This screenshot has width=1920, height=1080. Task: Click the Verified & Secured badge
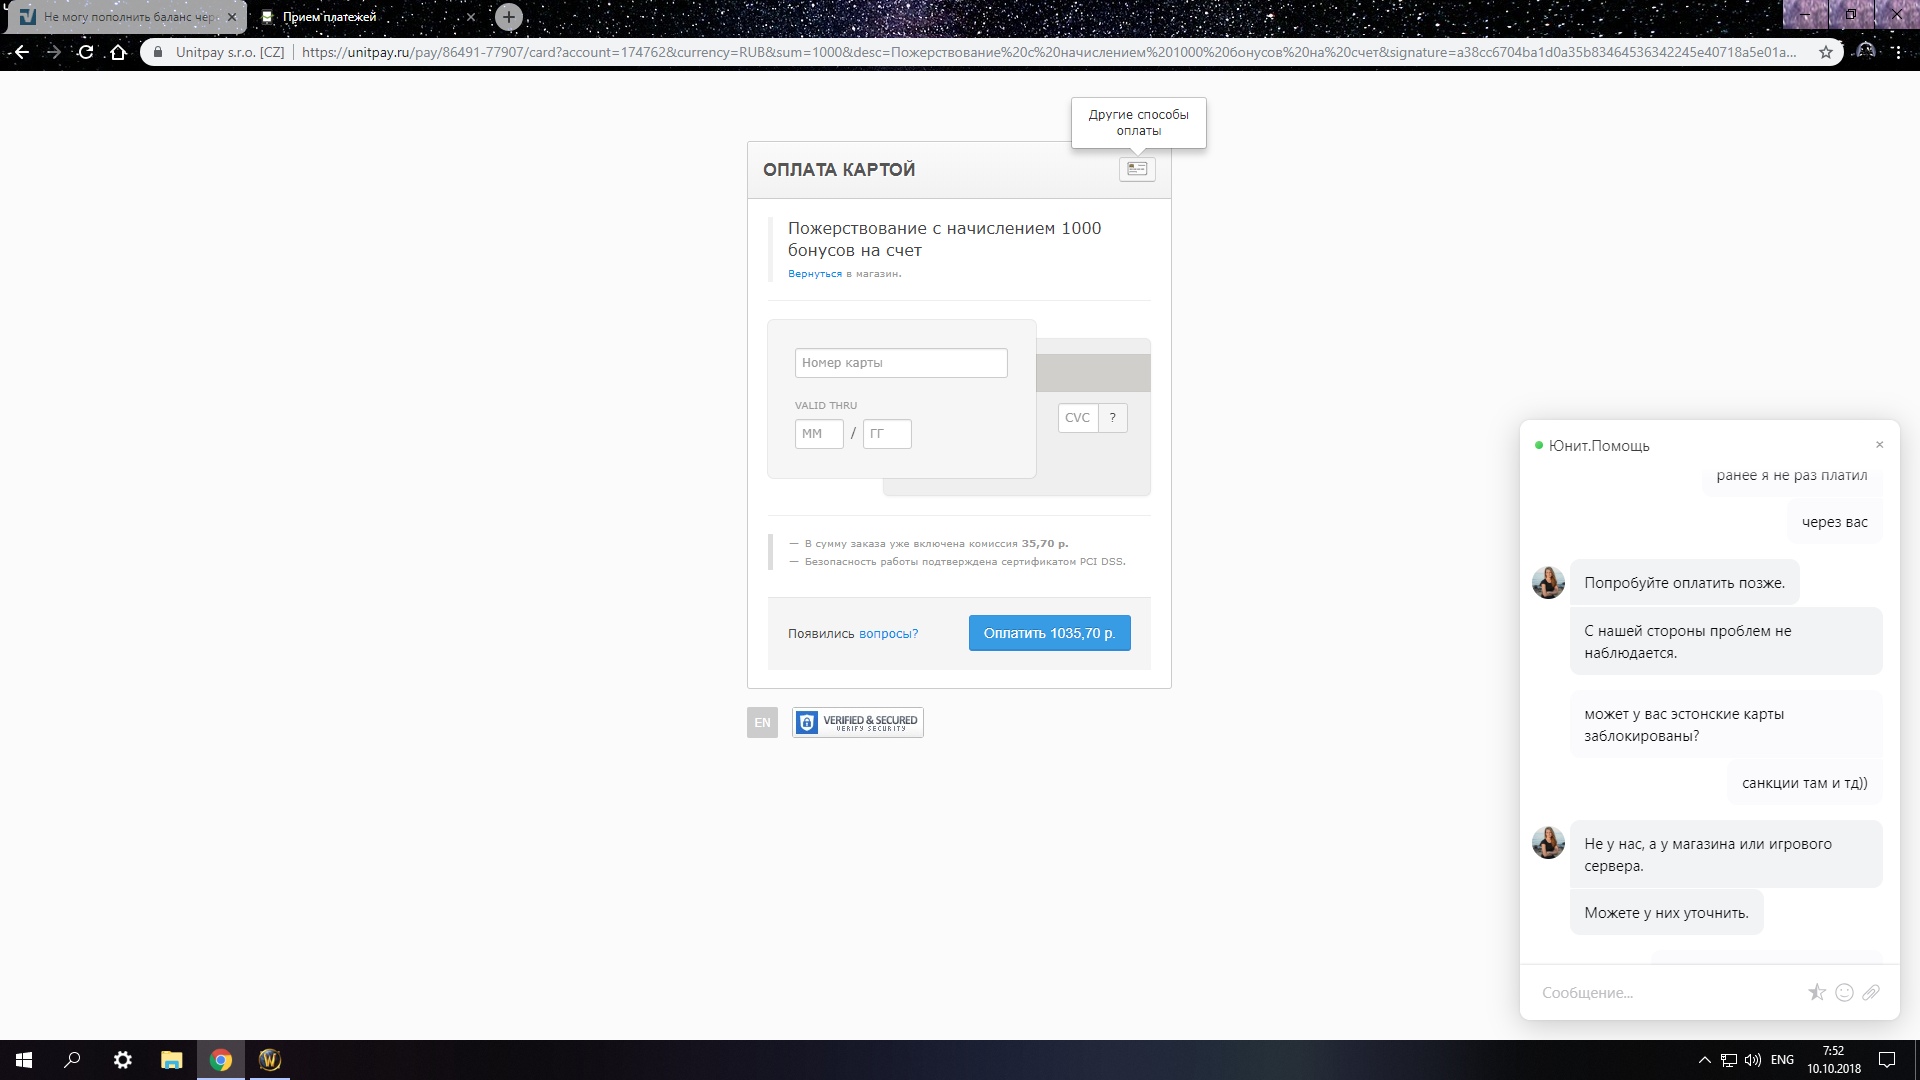point(857,722)
